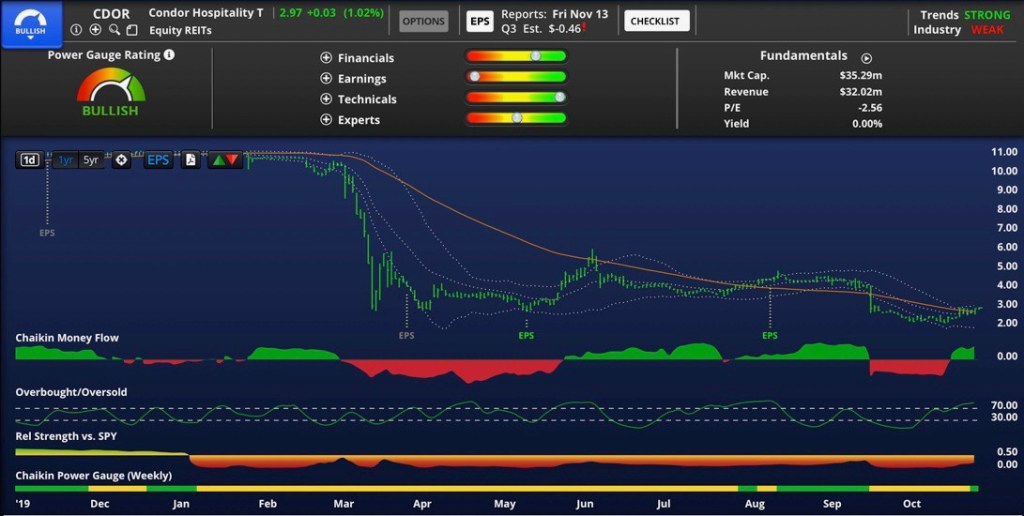Screen dimensions: 1024x516
Task: Toggle the EPS markers button on the chart
Action: click(158, 160)
